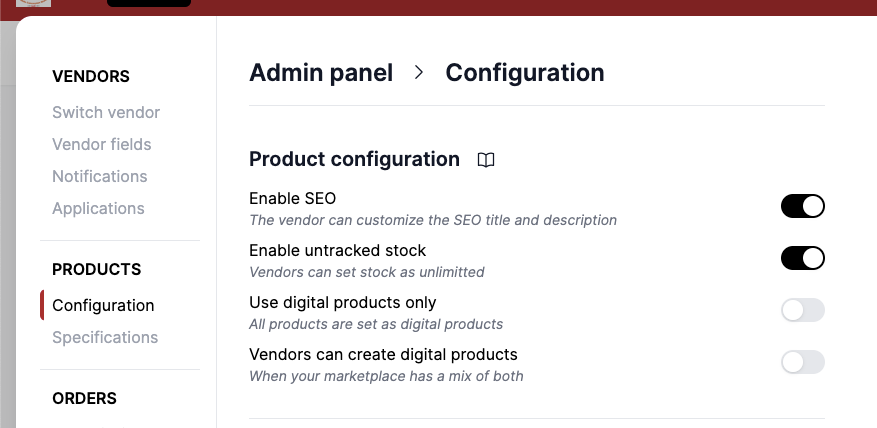Click the PRODUCTS sidebar section header
Screen dimensions: 877x428
[x=96, y=269]
